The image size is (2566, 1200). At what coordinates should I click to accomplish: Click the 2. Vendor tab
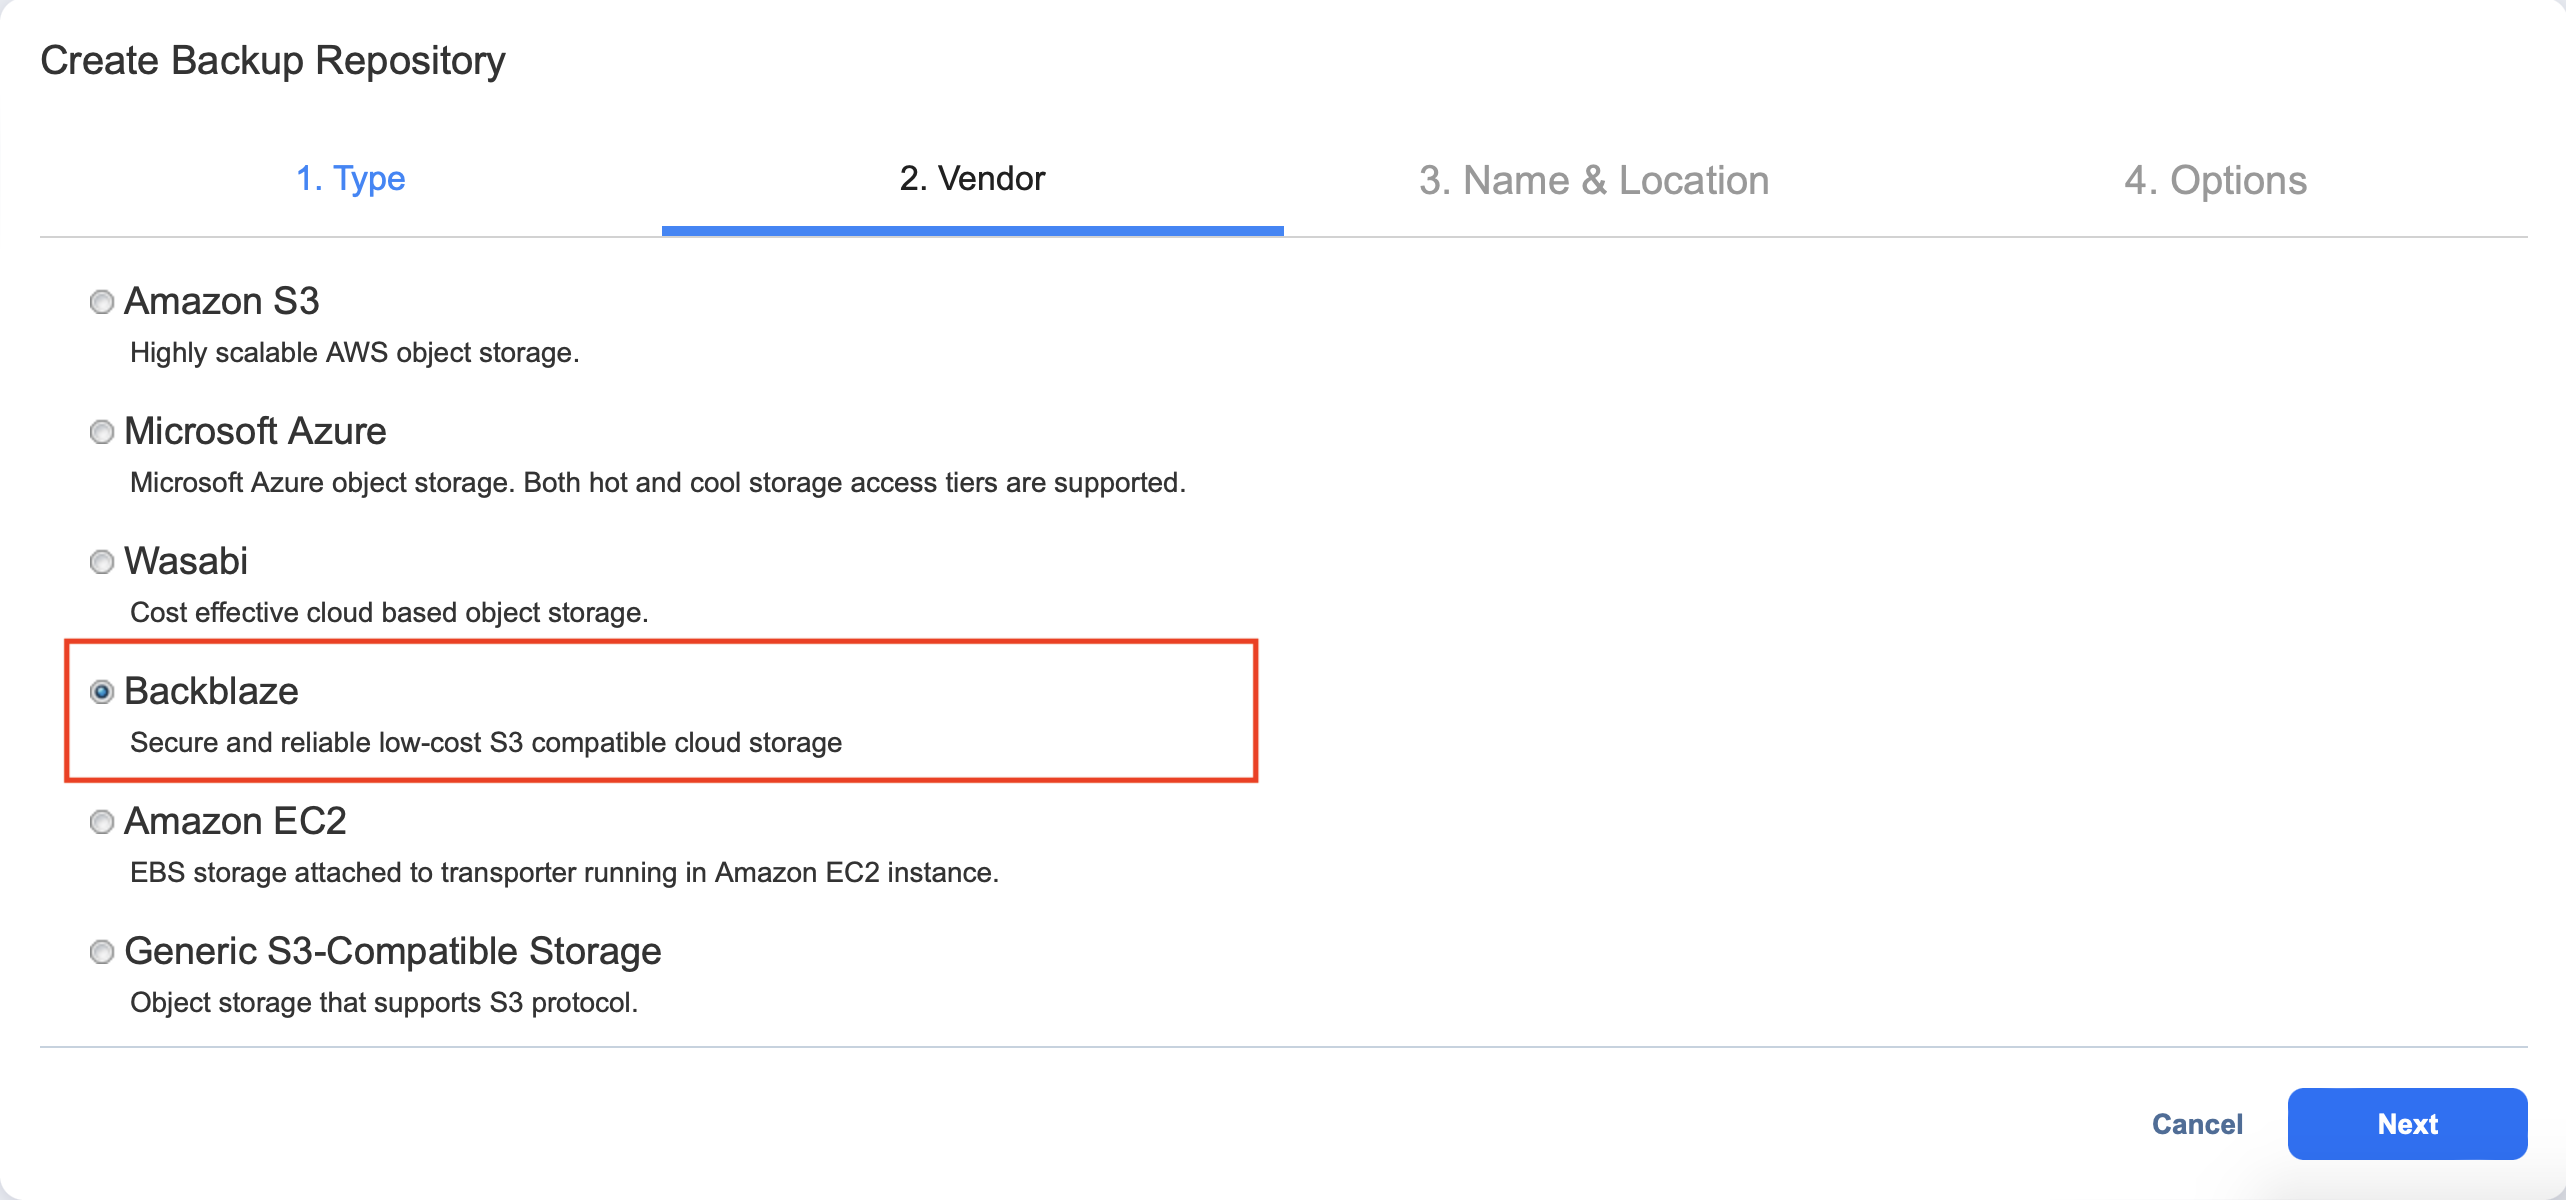coord(972,179)
